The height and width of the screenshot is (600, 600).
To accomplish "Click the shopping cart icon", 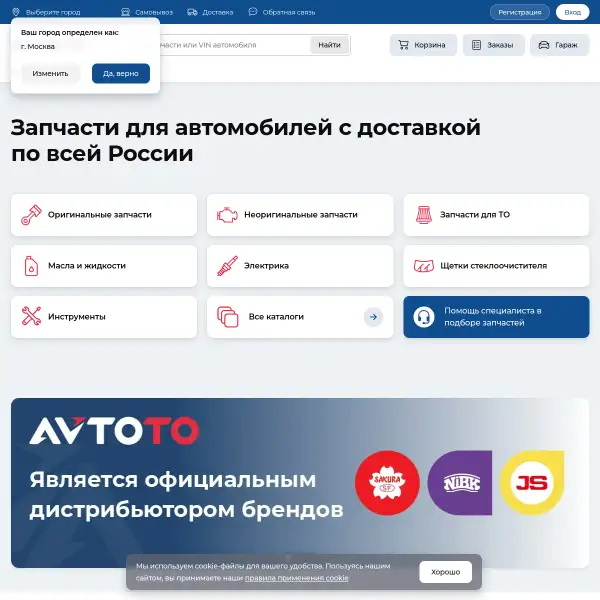I will pos(403,45).
